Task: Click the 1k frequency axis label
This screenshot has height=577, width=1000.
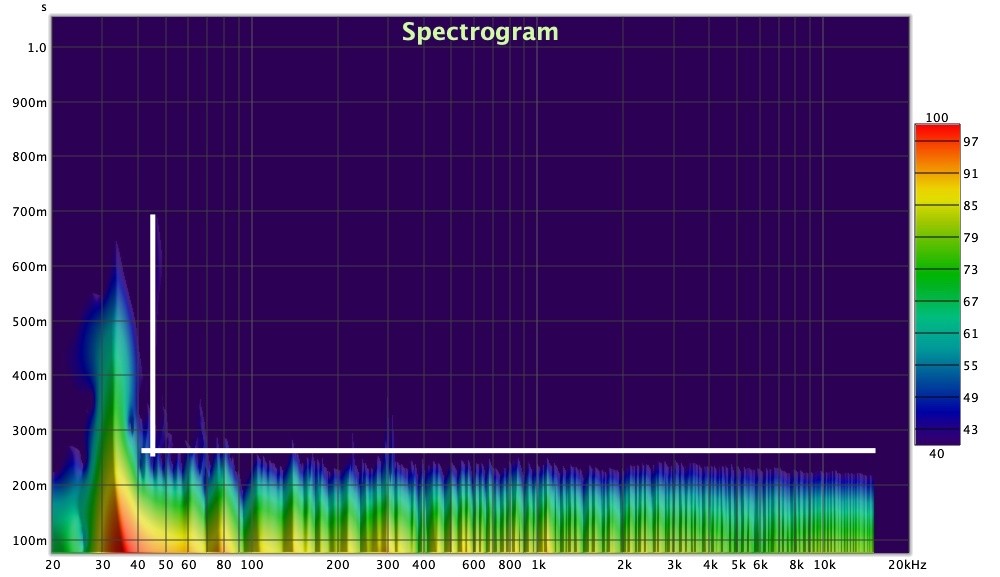Action: pos(538,565)
